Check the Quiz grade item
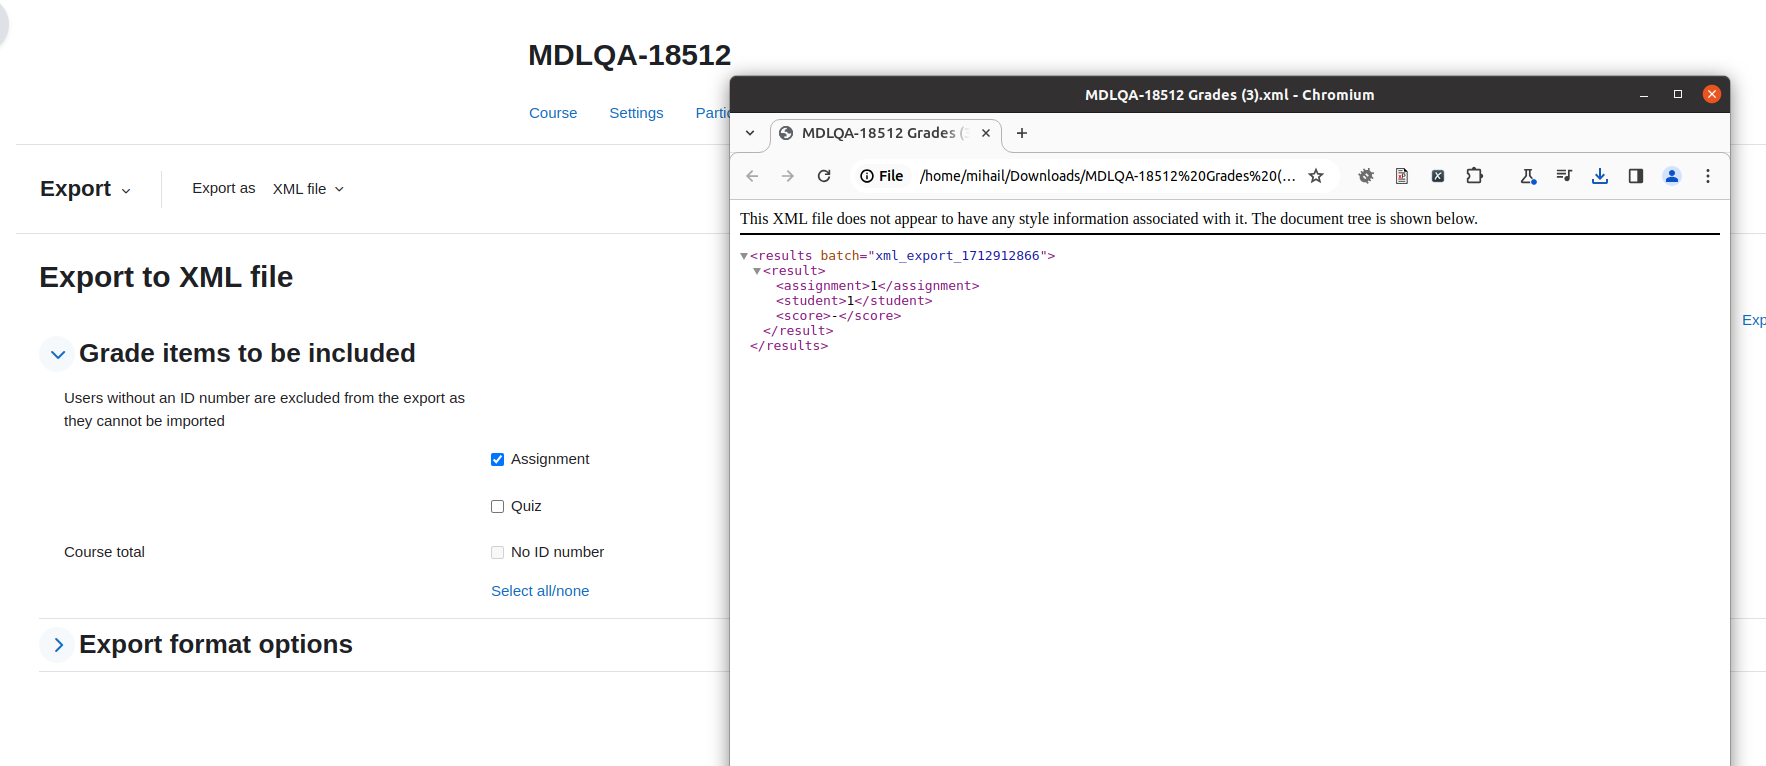This screenshot has height=766, width=1766. pos(497,507)
